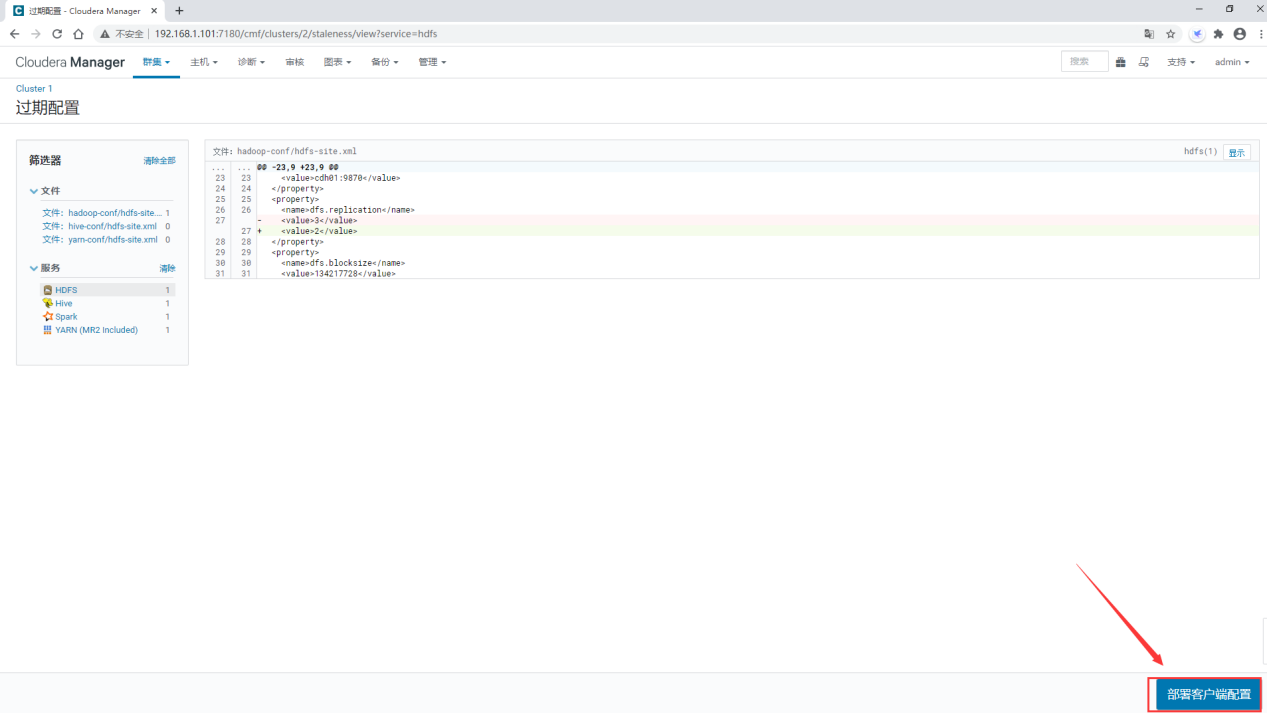
Task: Open the 诊断 dropdown menu
Action: tap(251, 62)
